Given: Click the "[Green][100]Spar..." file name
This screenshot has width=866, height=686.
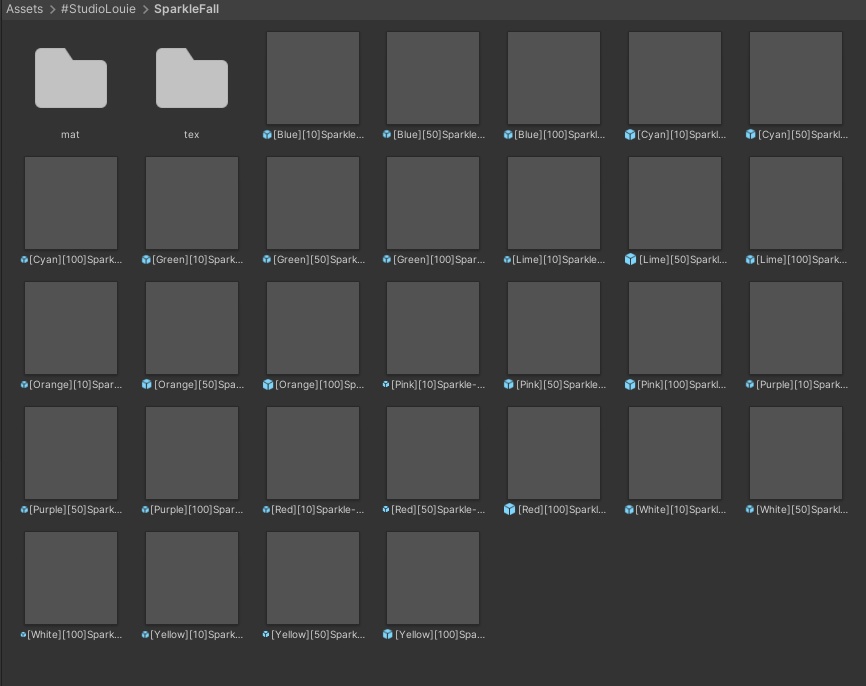Looking at the screenshot, I should 439,260.
